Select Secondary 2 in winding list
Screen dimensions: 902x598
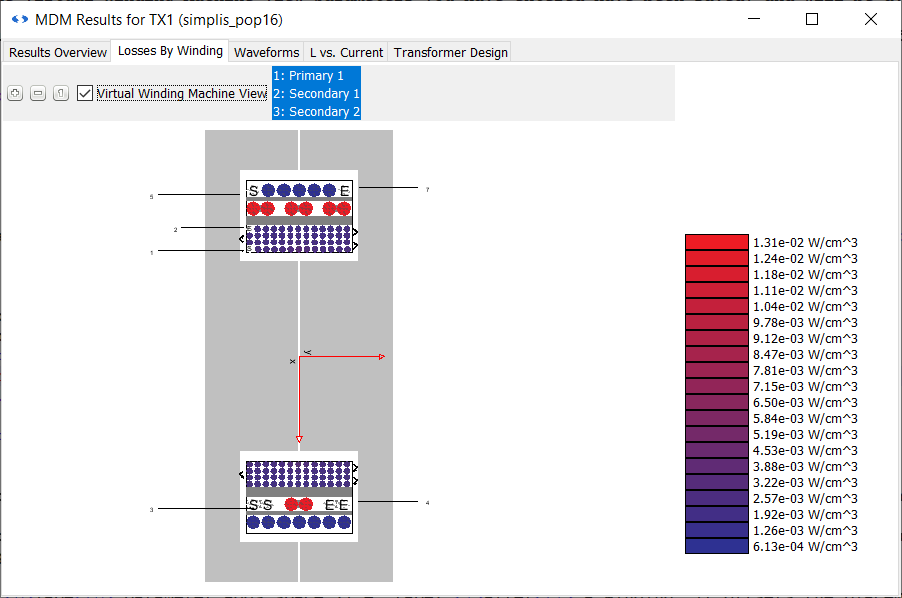(x=315, y=112)
